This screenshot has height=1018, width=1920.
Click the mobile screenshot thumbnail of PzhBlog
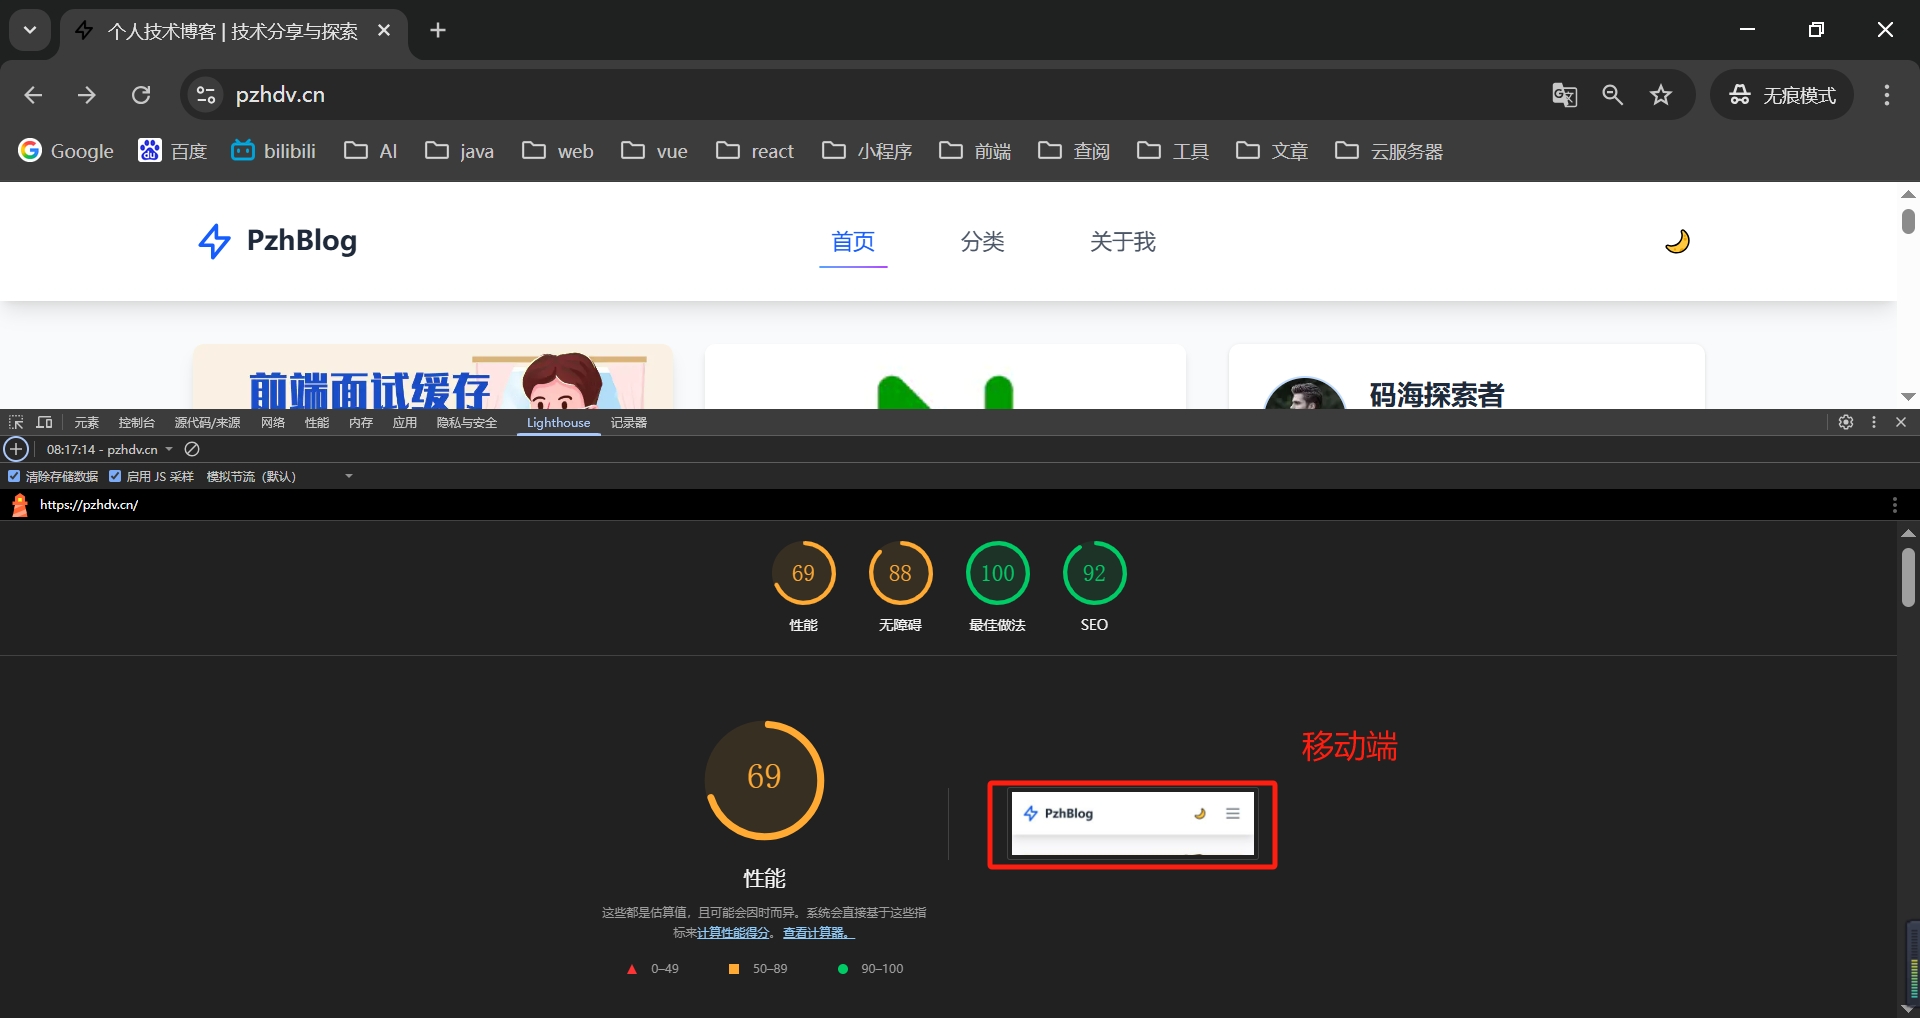coord(1132,824)
